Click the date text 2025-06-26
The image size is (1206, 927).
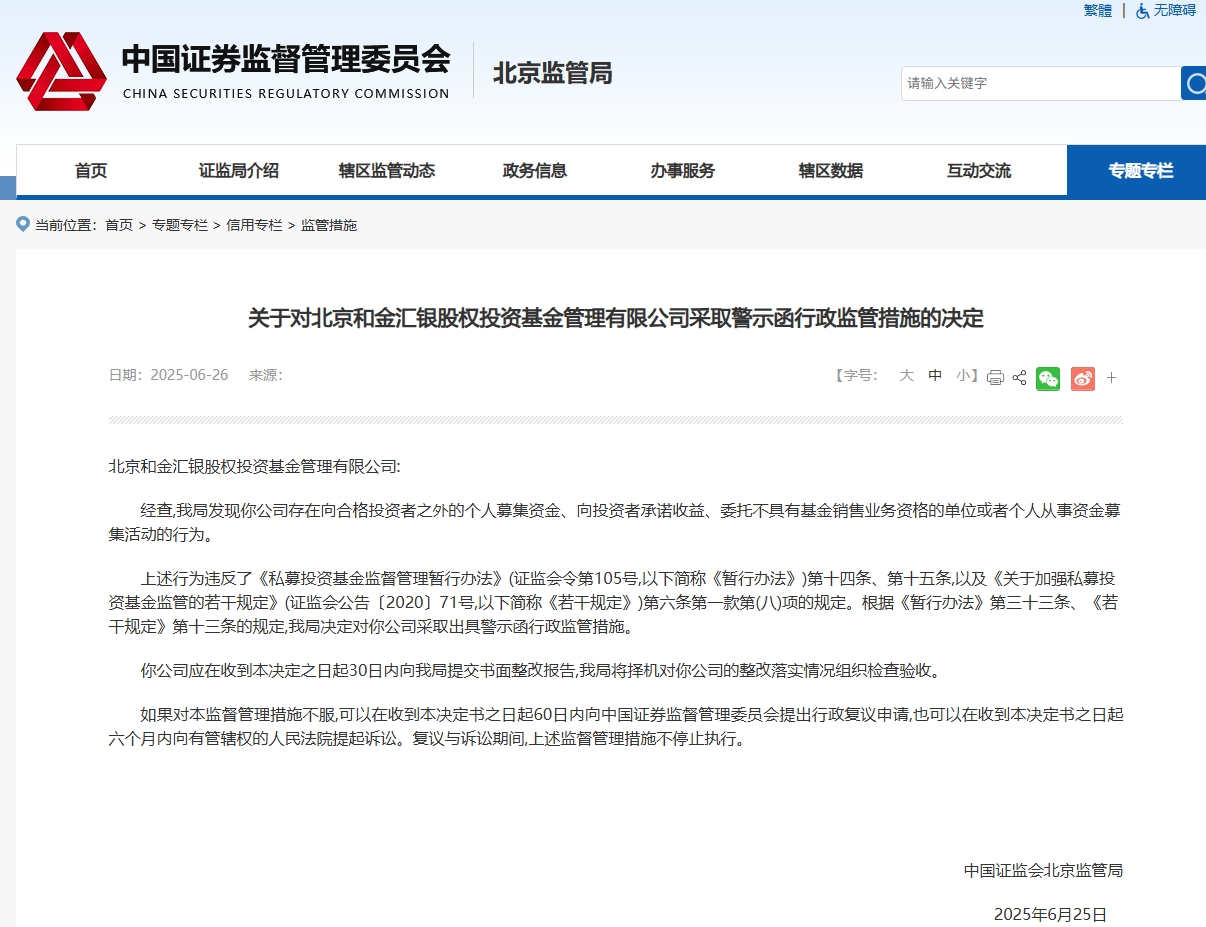[189, 375]
